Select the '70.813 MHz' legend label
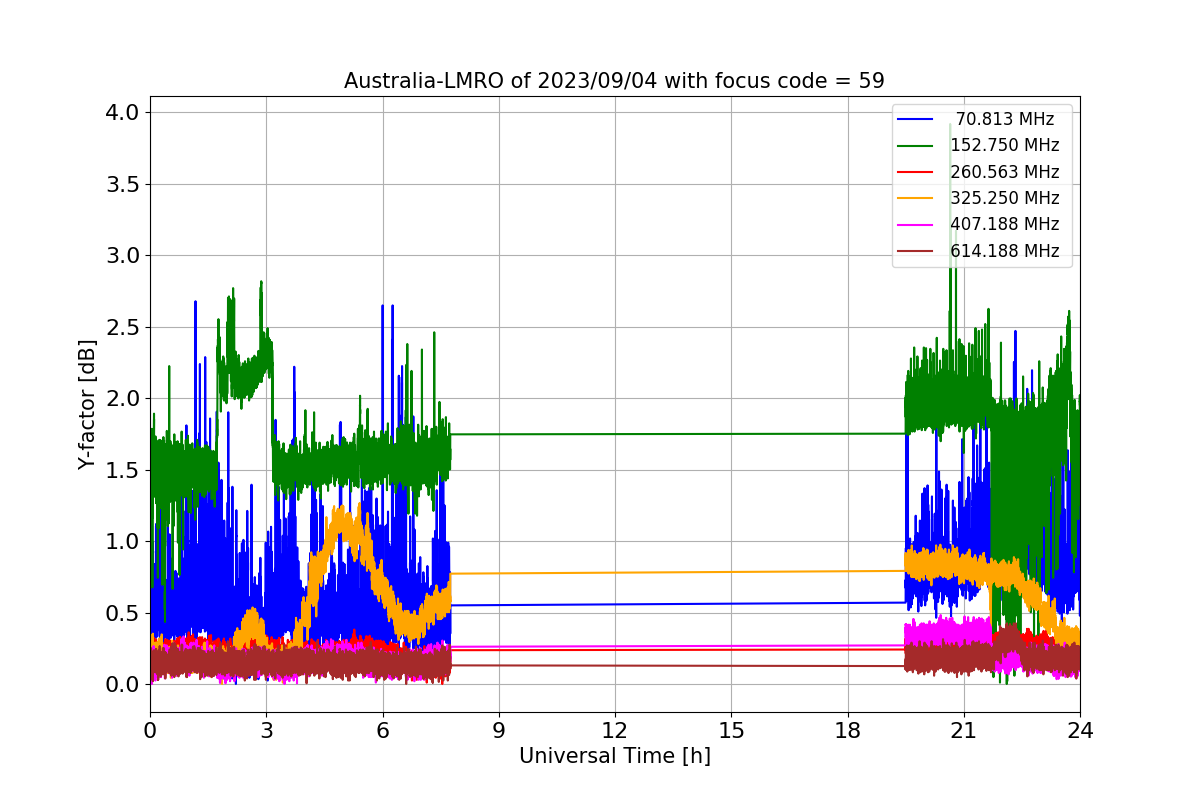 (x=1005, y=119)
